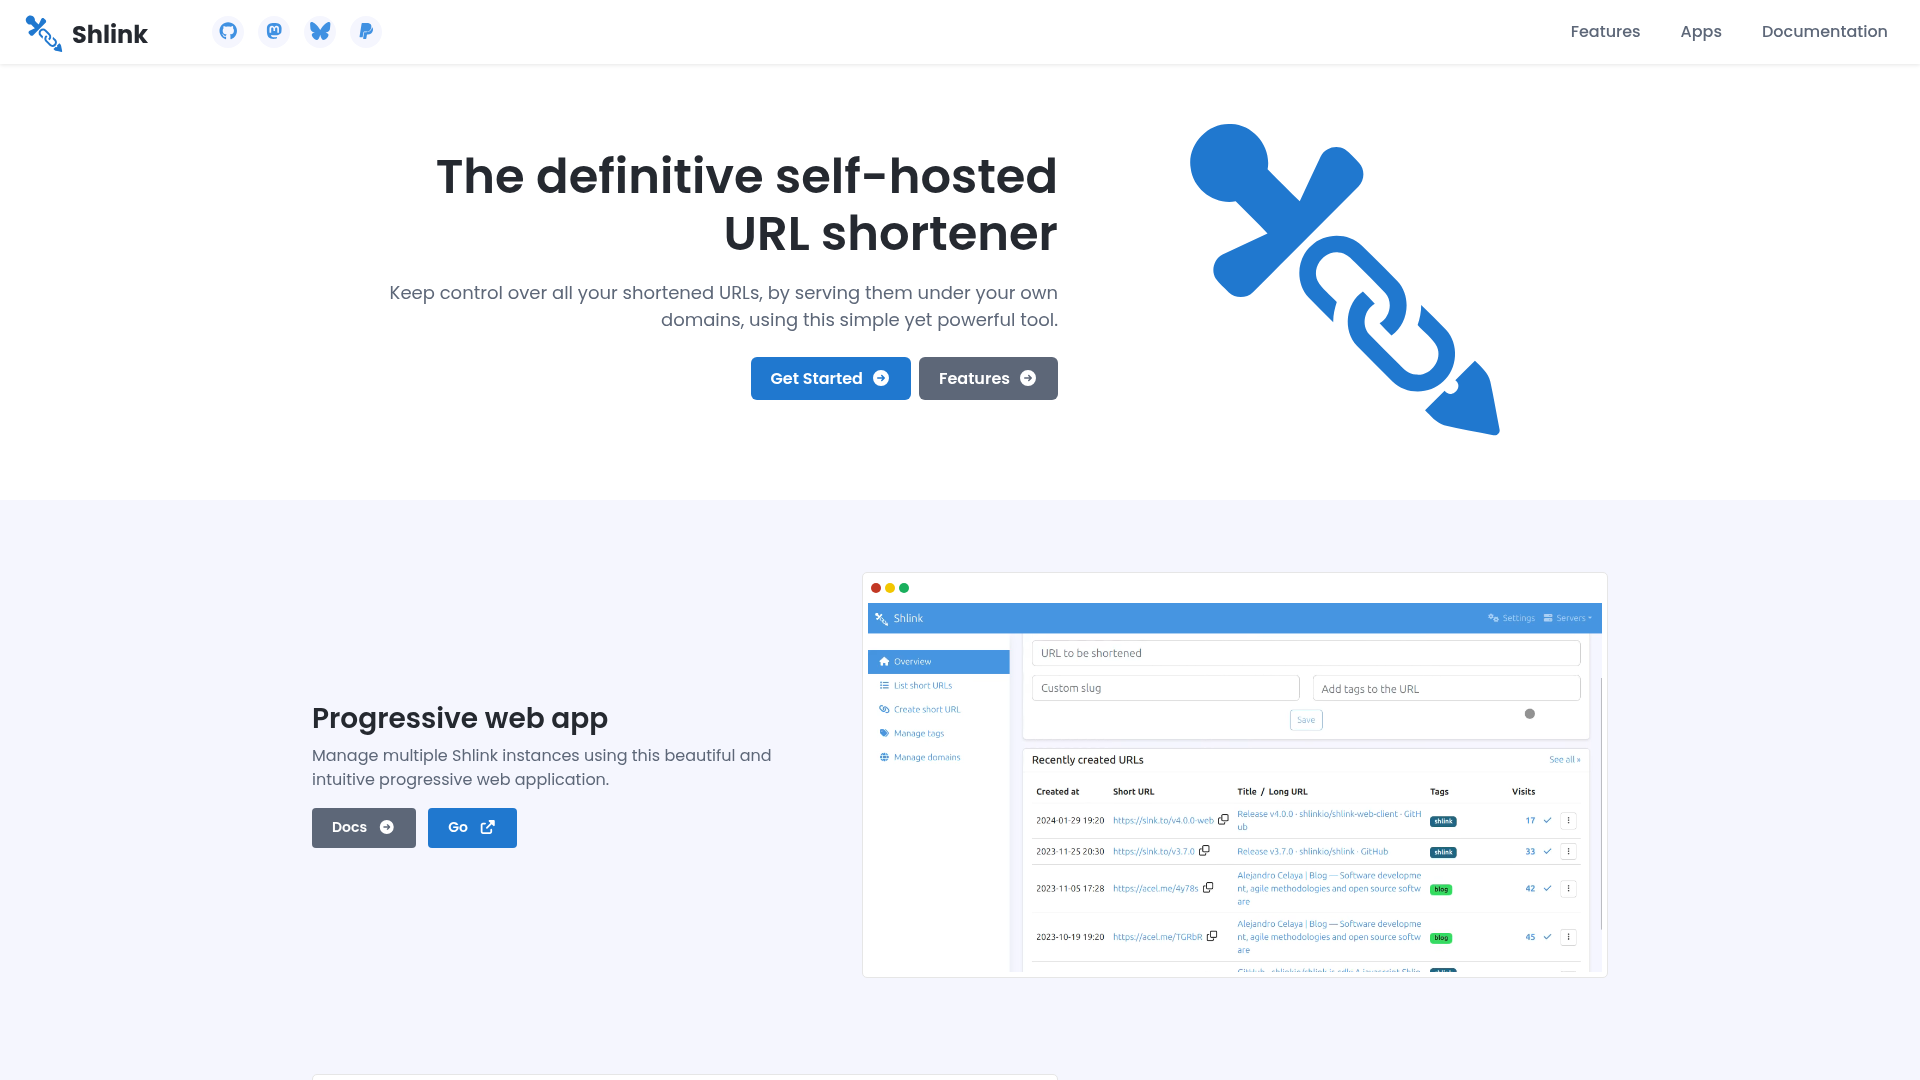Screen dimensions: 1920x1080
Task: Open the Bluesky butterfly icon link
Action: 320,31
